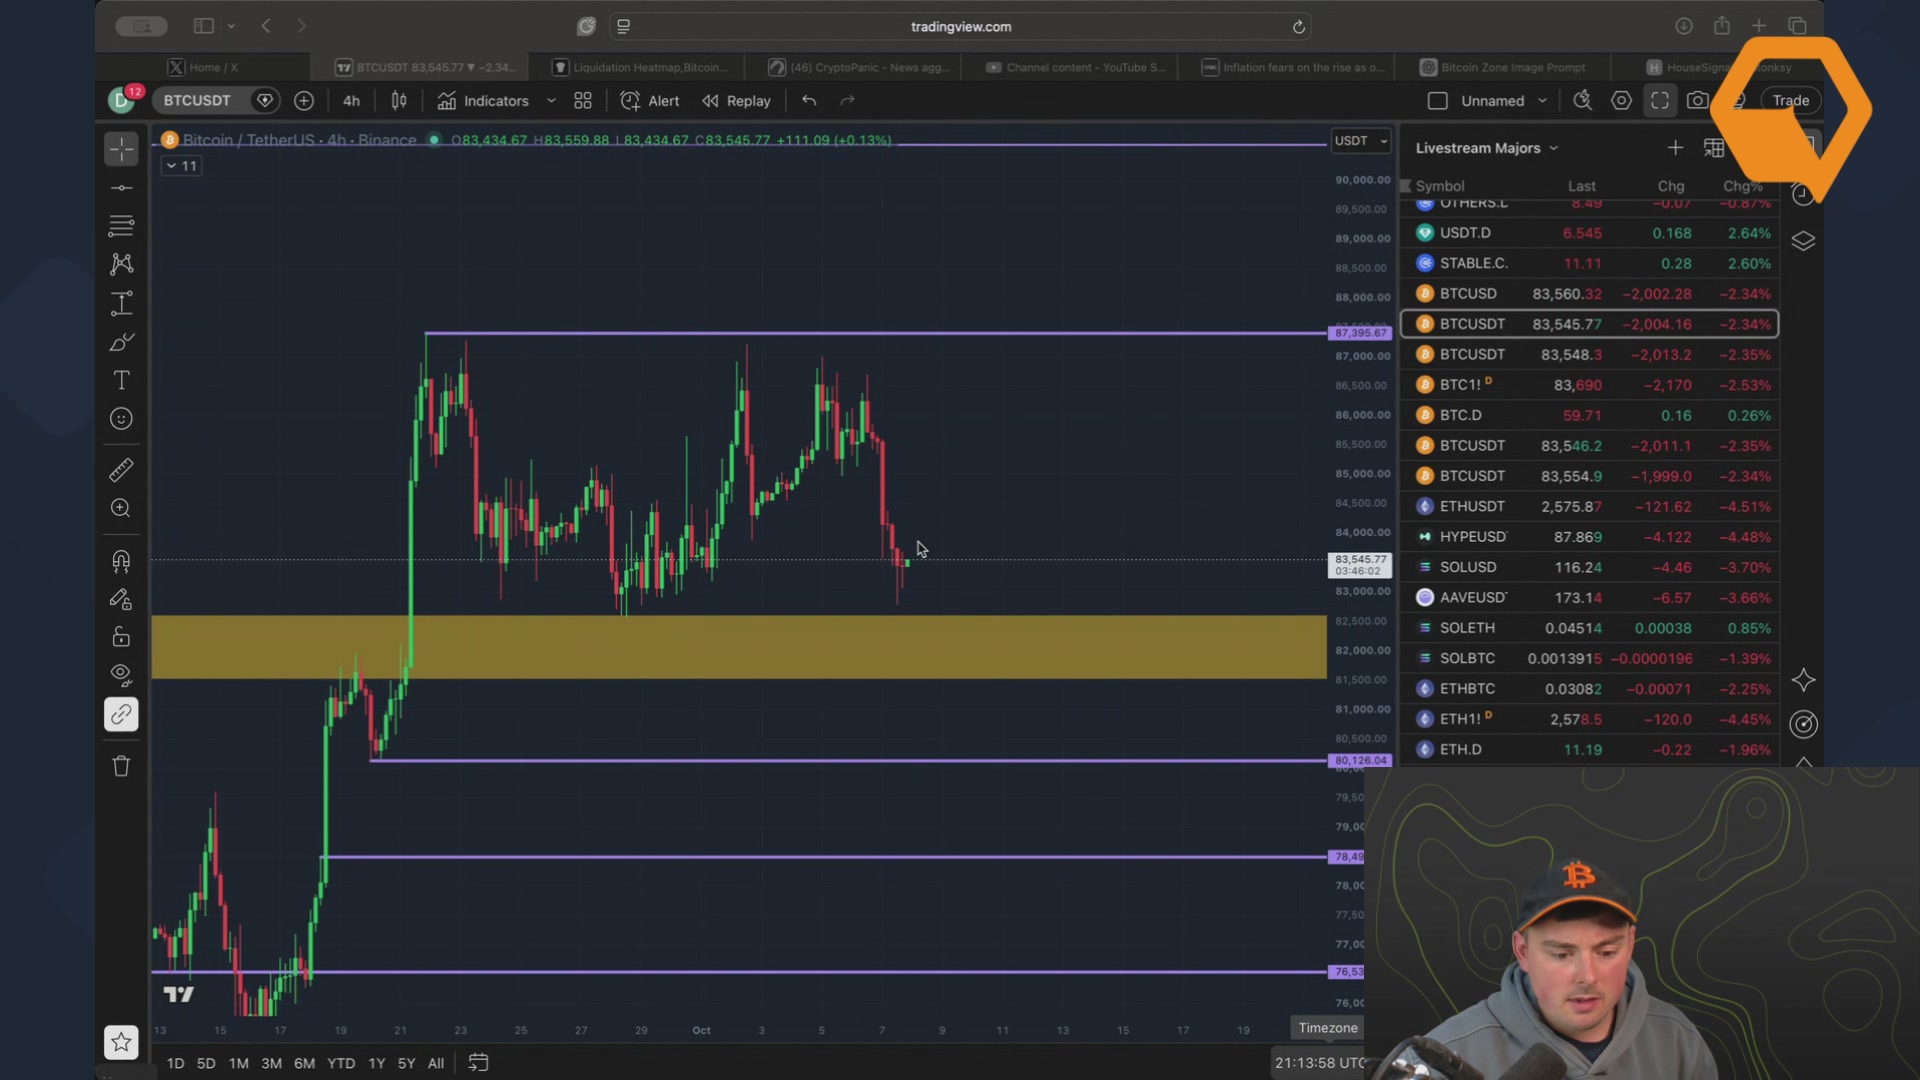Select the crosshair cursor tool
Image resolution: width=1920 pixels, height=1080 pixels.
point(121,149)
